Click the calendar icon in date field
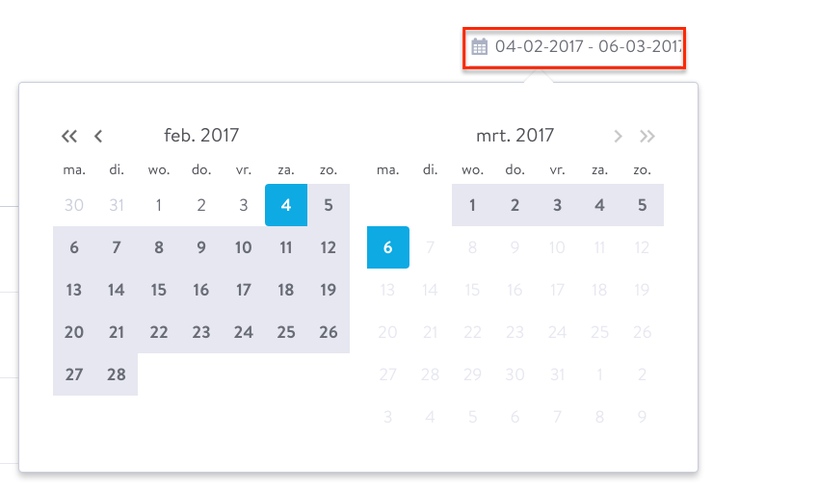 click(479, 47)
